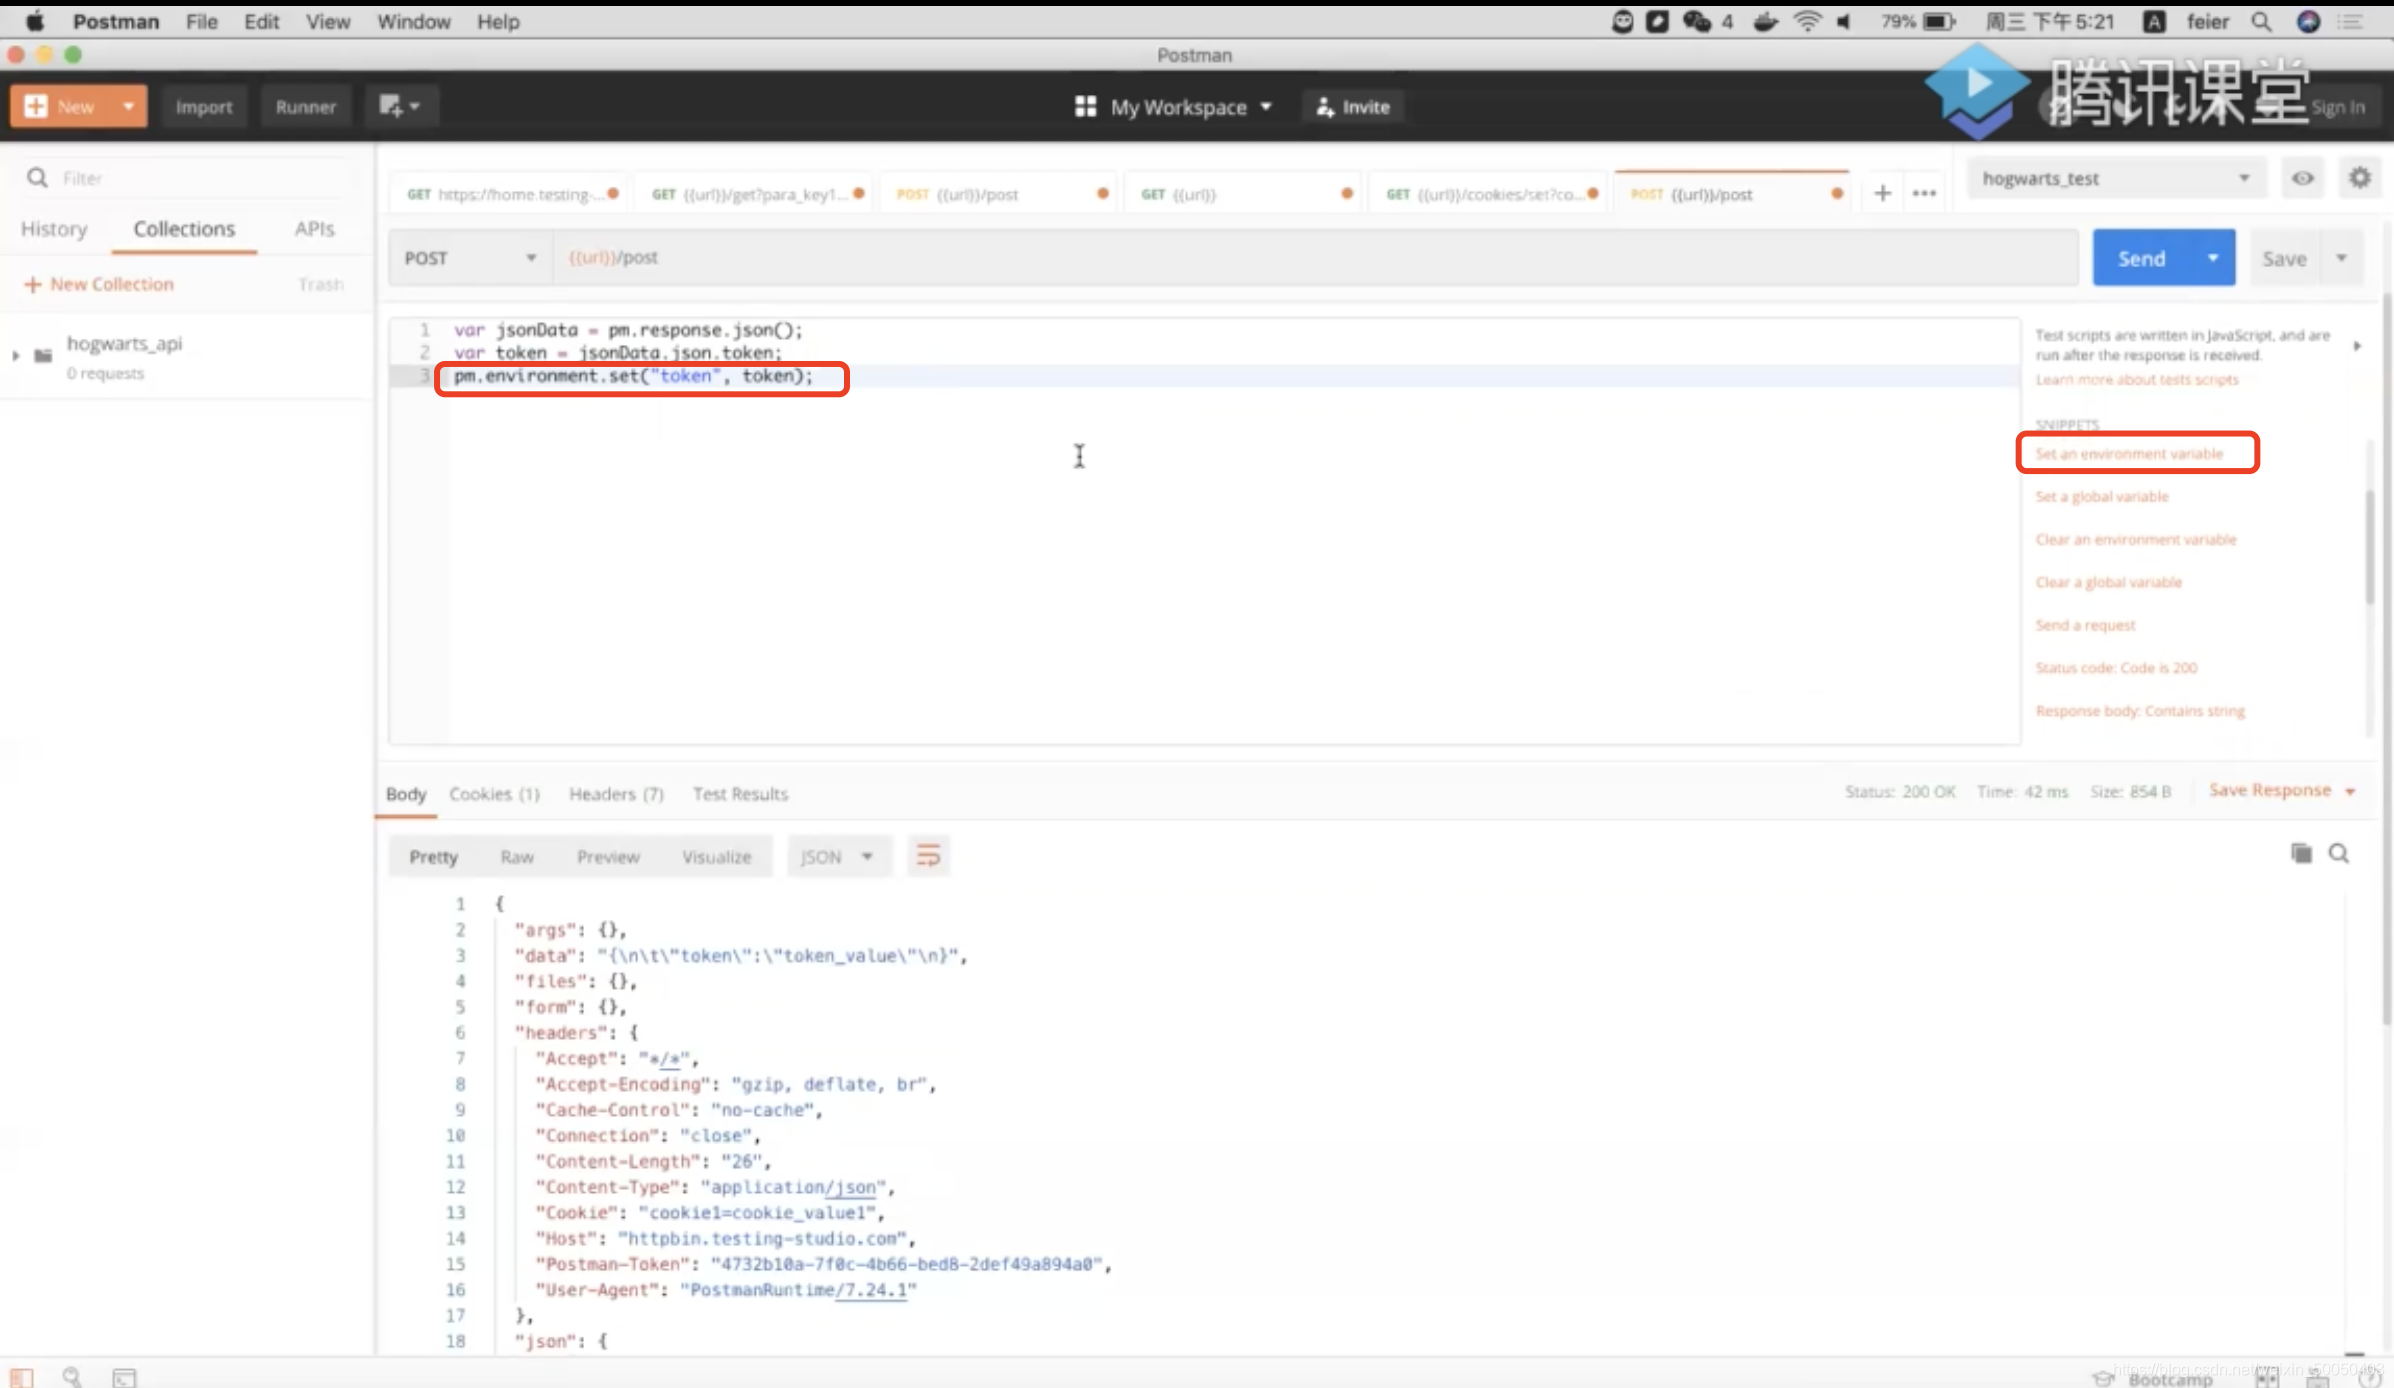Switch to the History tab
Screen dimensions: 2394x1388
(x=54, y=229)
